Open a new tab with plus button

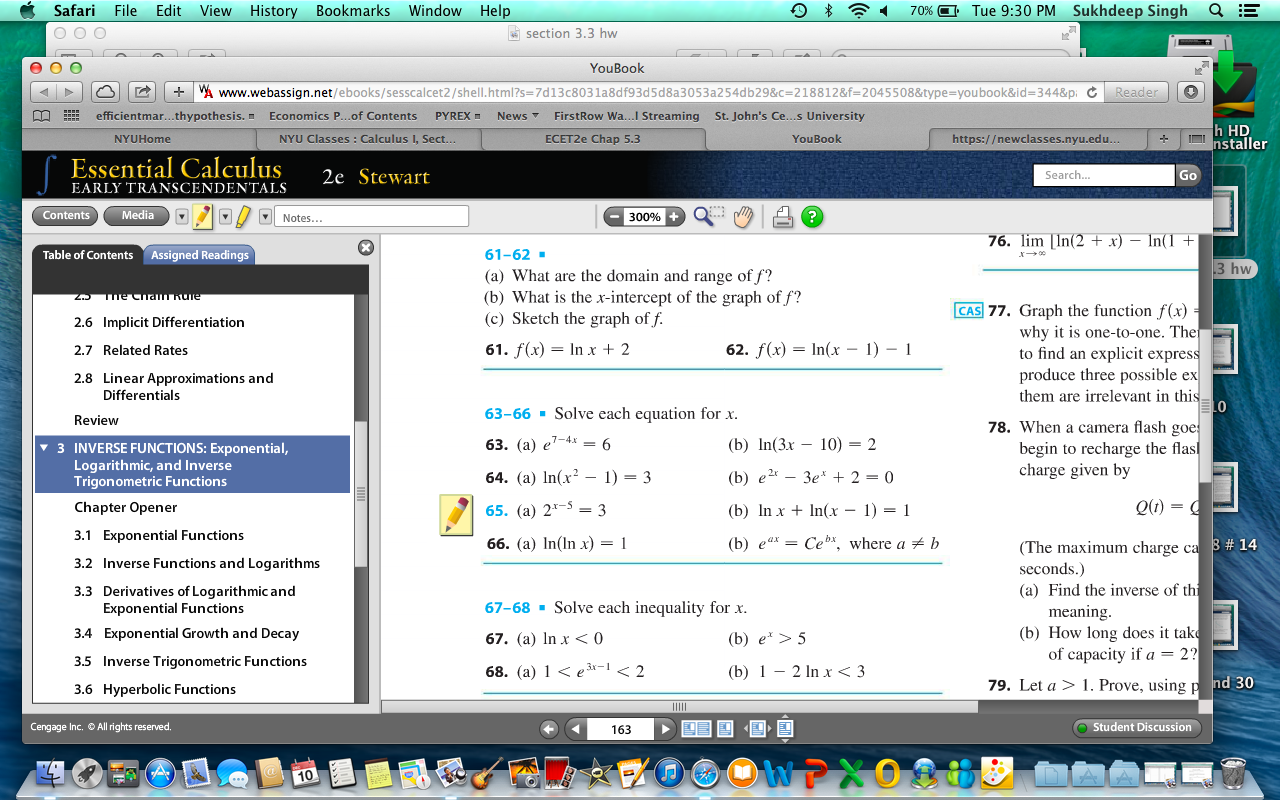tap(1163, 139)
